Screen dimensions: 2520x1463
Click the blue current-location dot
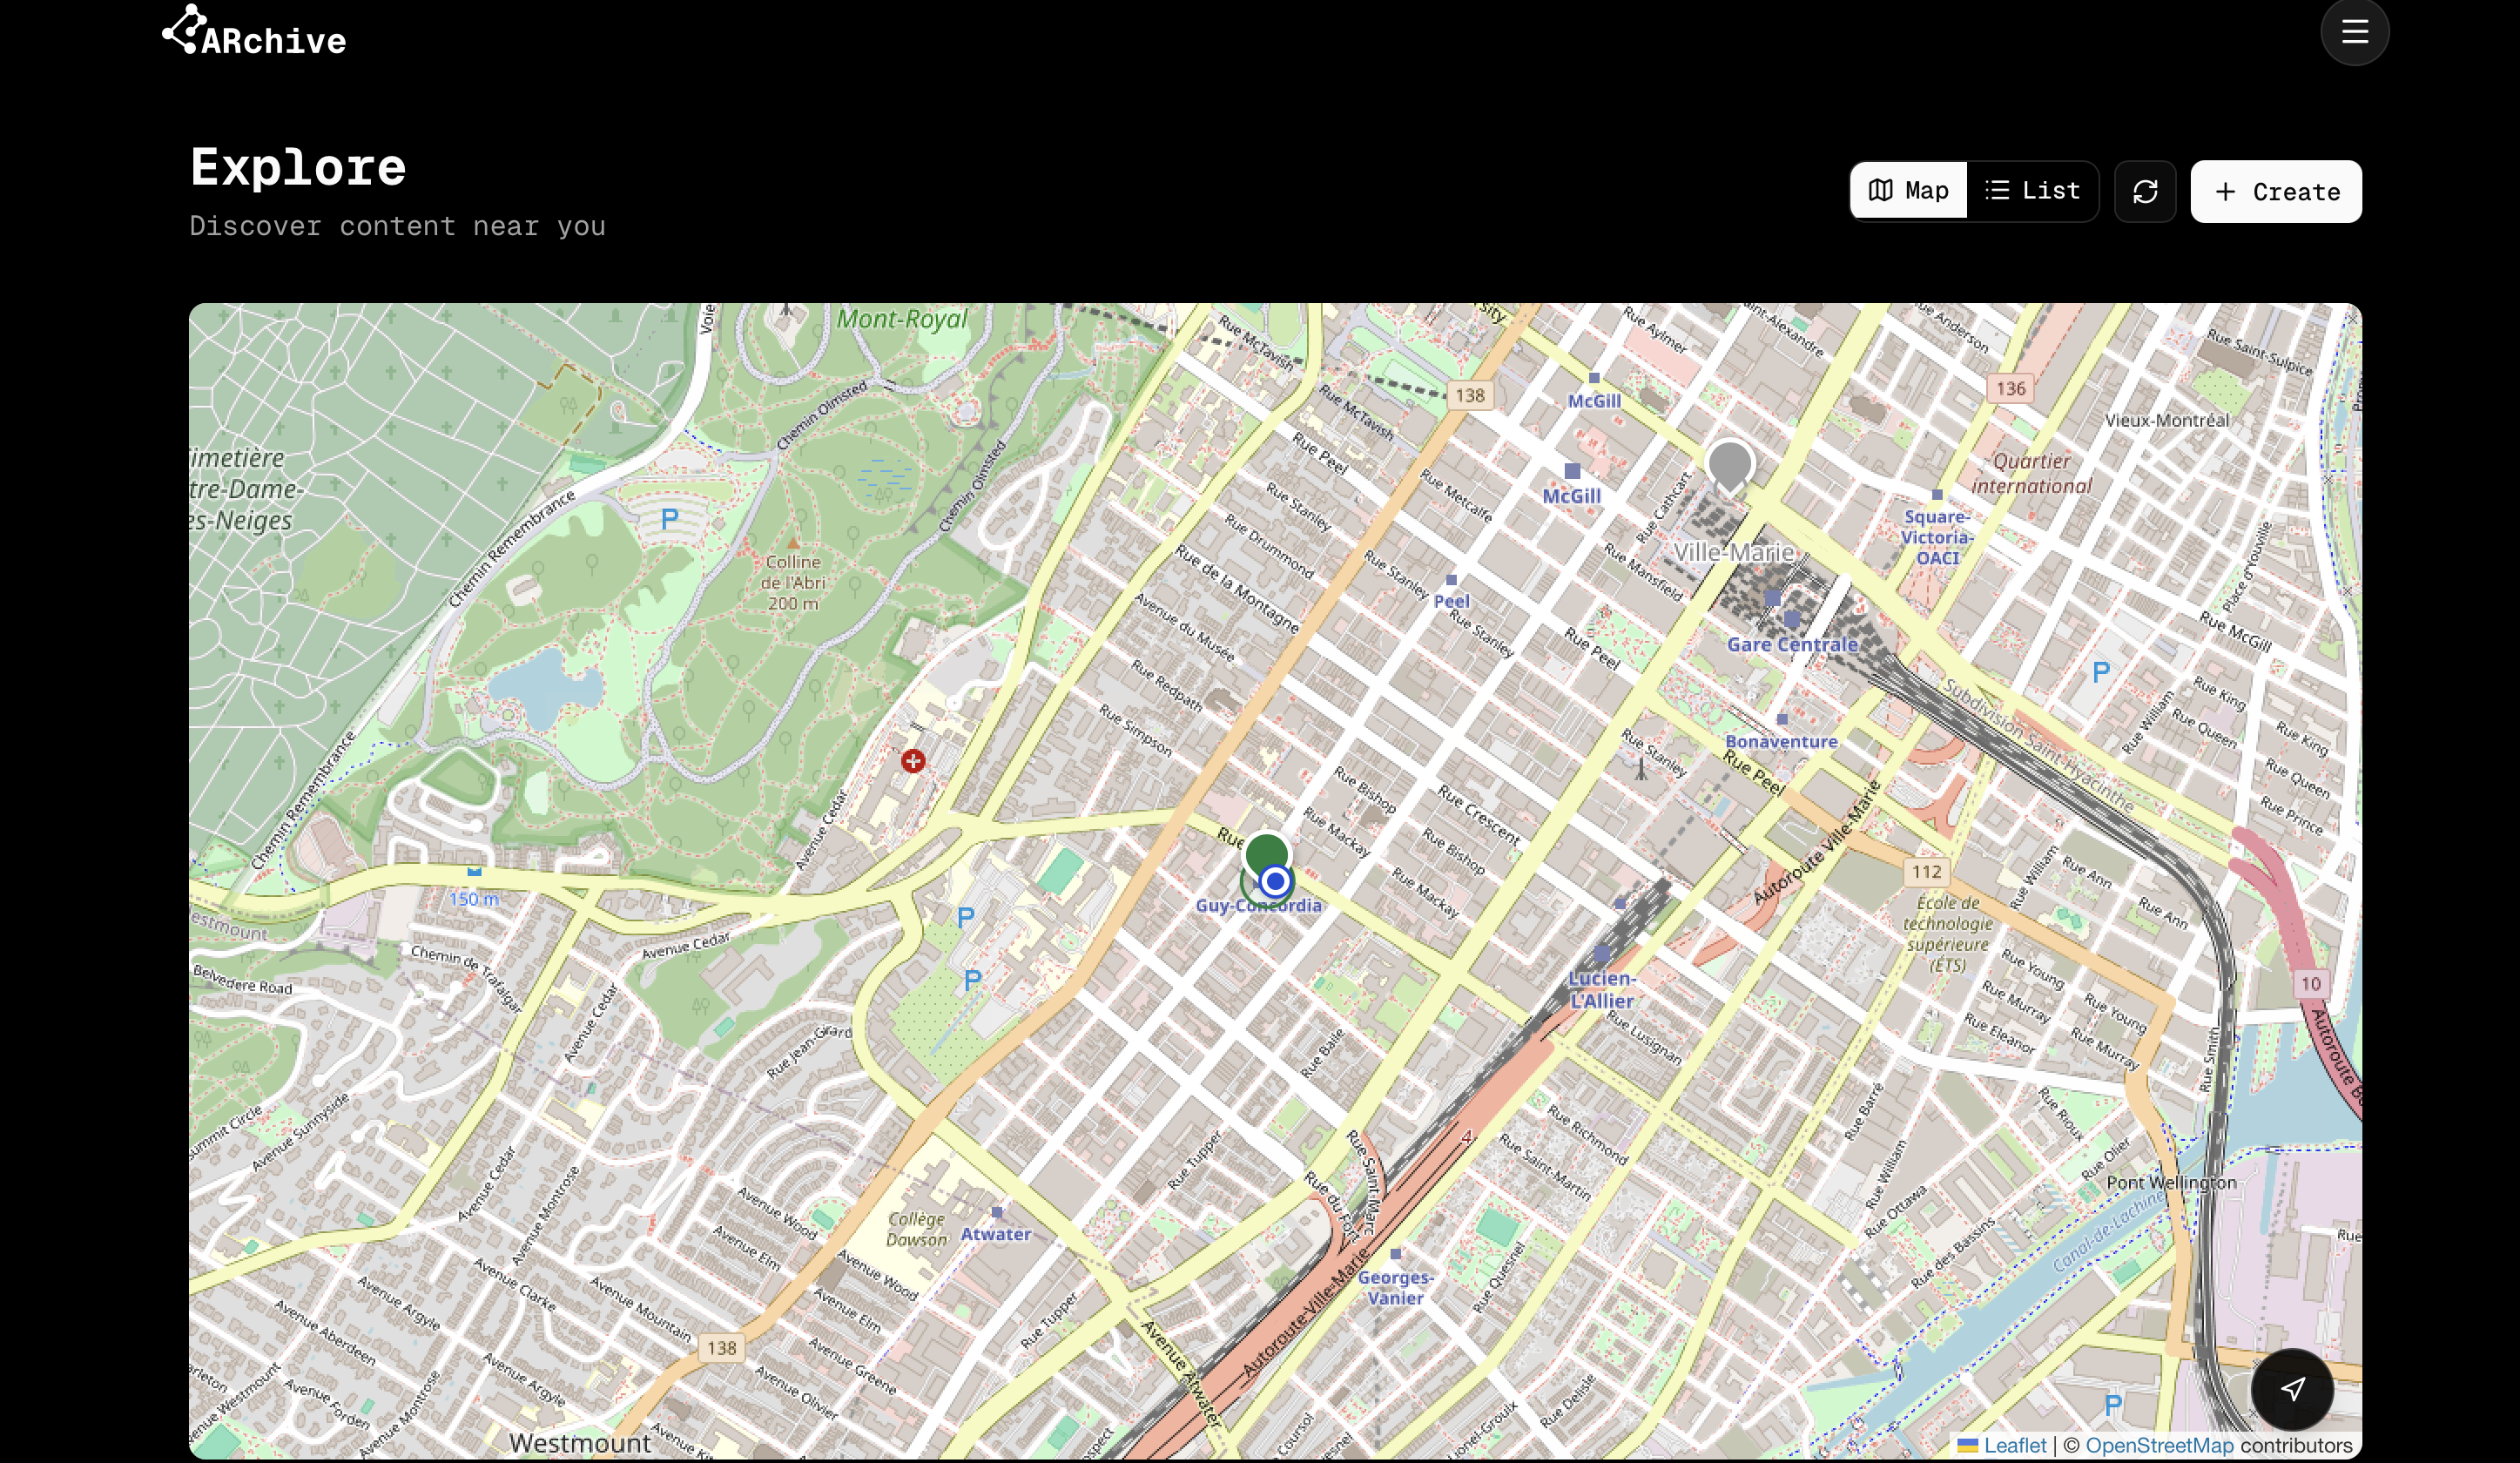pyautogui.click(x=1274, y=881)
